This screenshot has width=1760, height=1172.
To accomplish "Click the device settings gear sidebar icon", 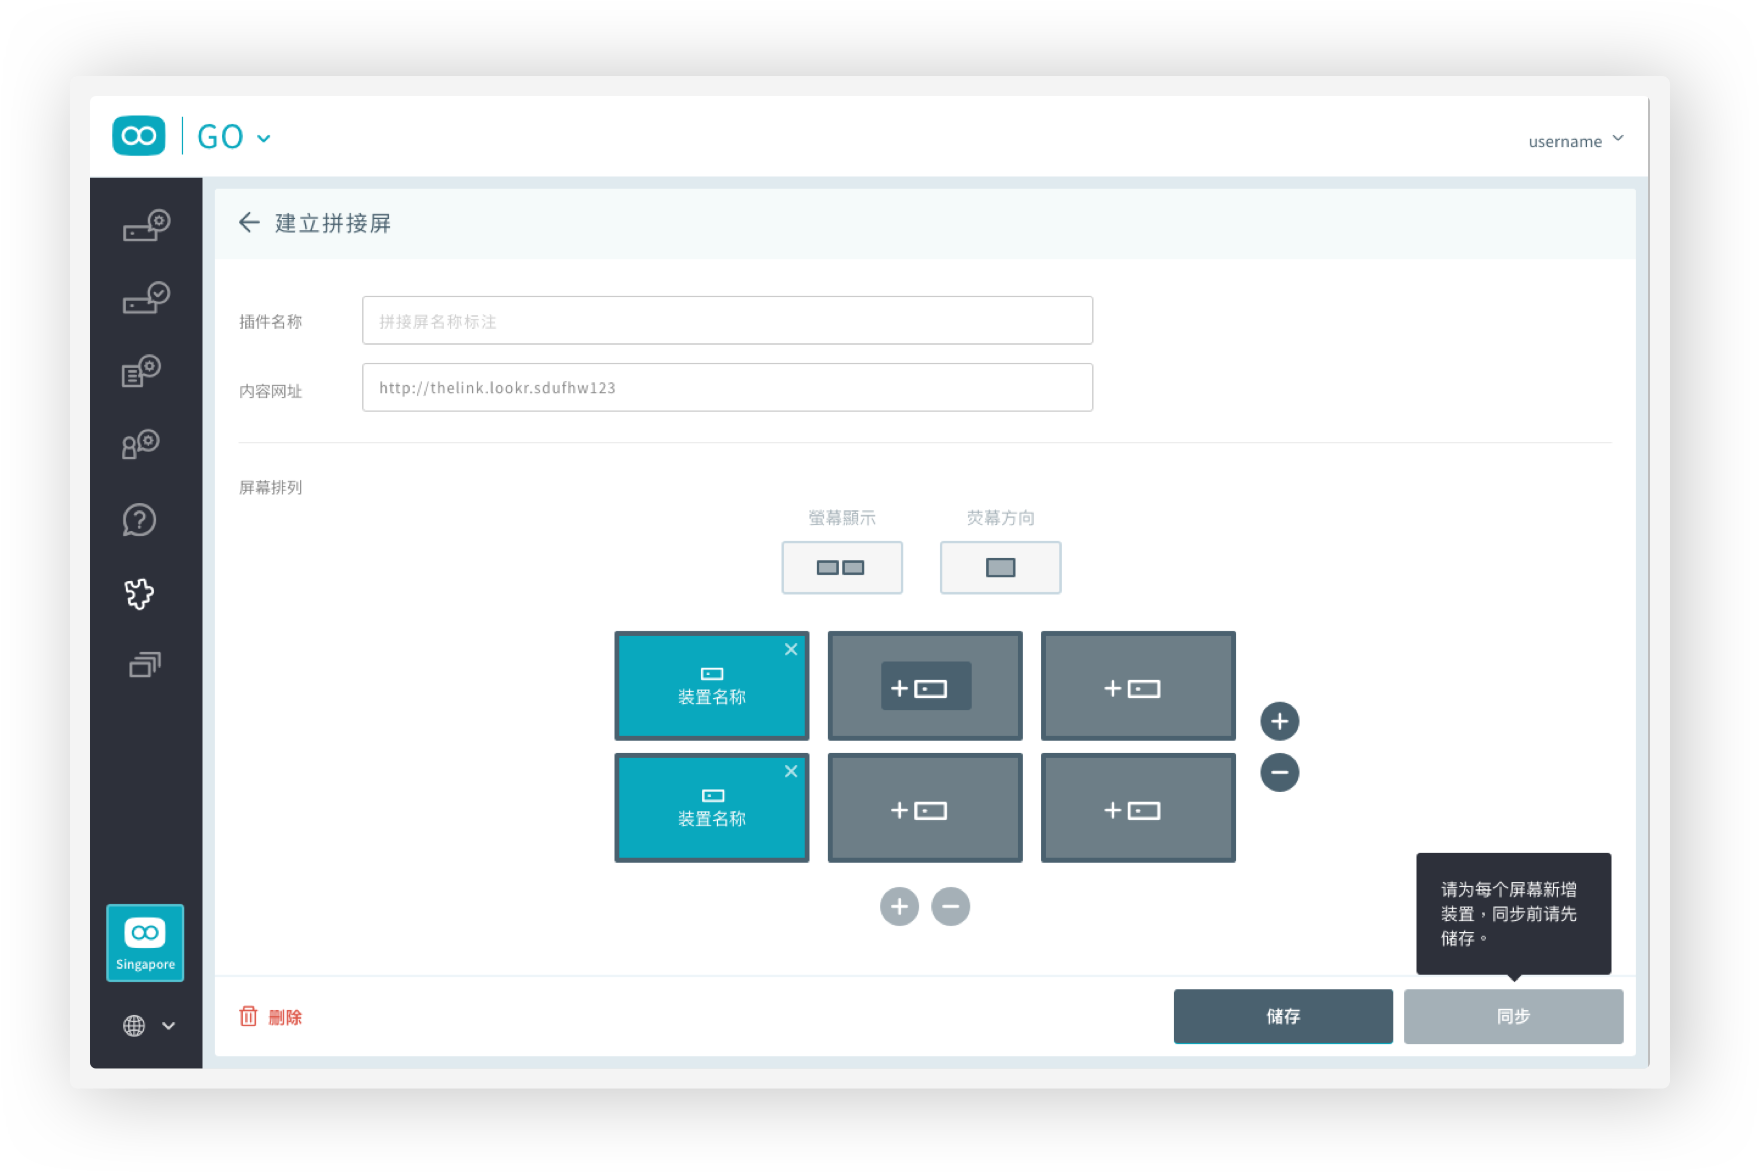I will tap(146, 226).
